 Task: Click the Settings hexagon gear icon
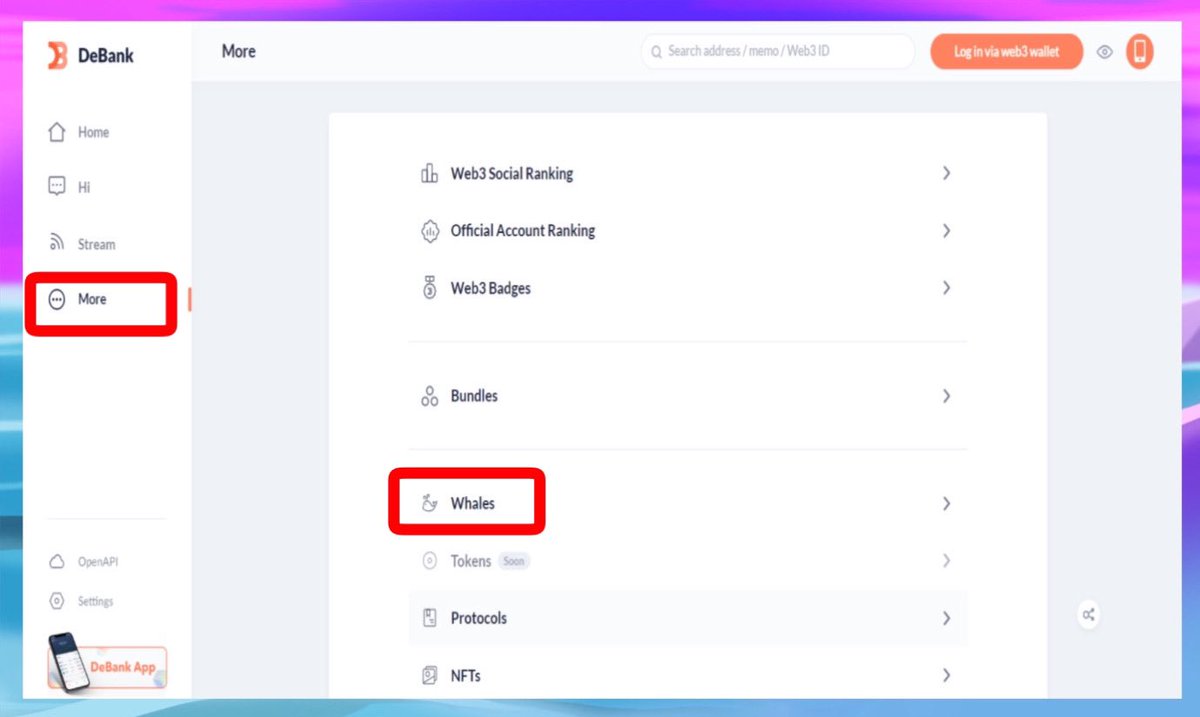57,601
